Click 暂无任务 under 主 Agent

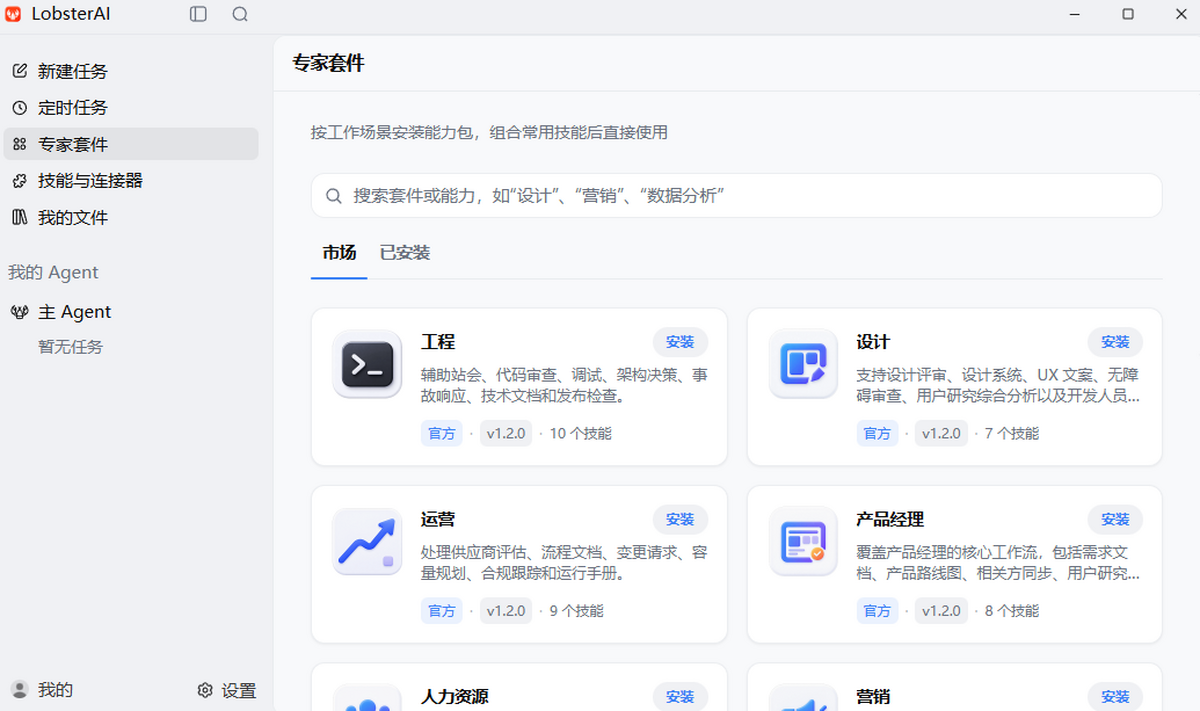[x=70, y=347]
